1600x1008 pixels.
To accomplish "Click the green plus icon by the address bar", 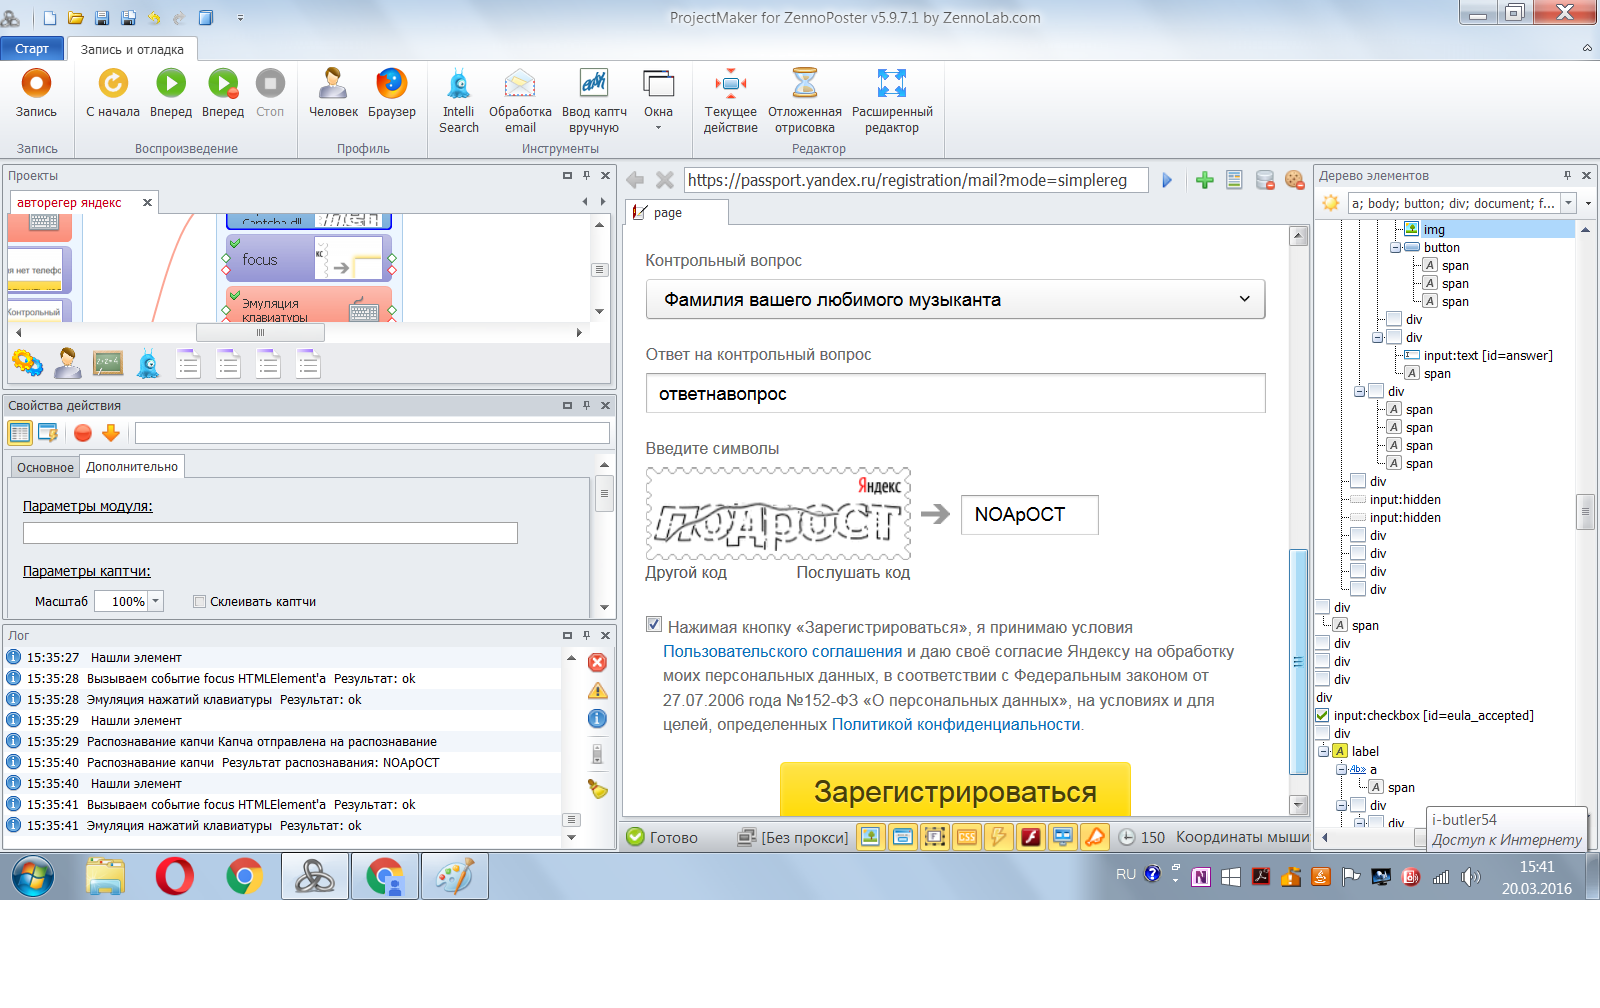I will (1205, 180).
